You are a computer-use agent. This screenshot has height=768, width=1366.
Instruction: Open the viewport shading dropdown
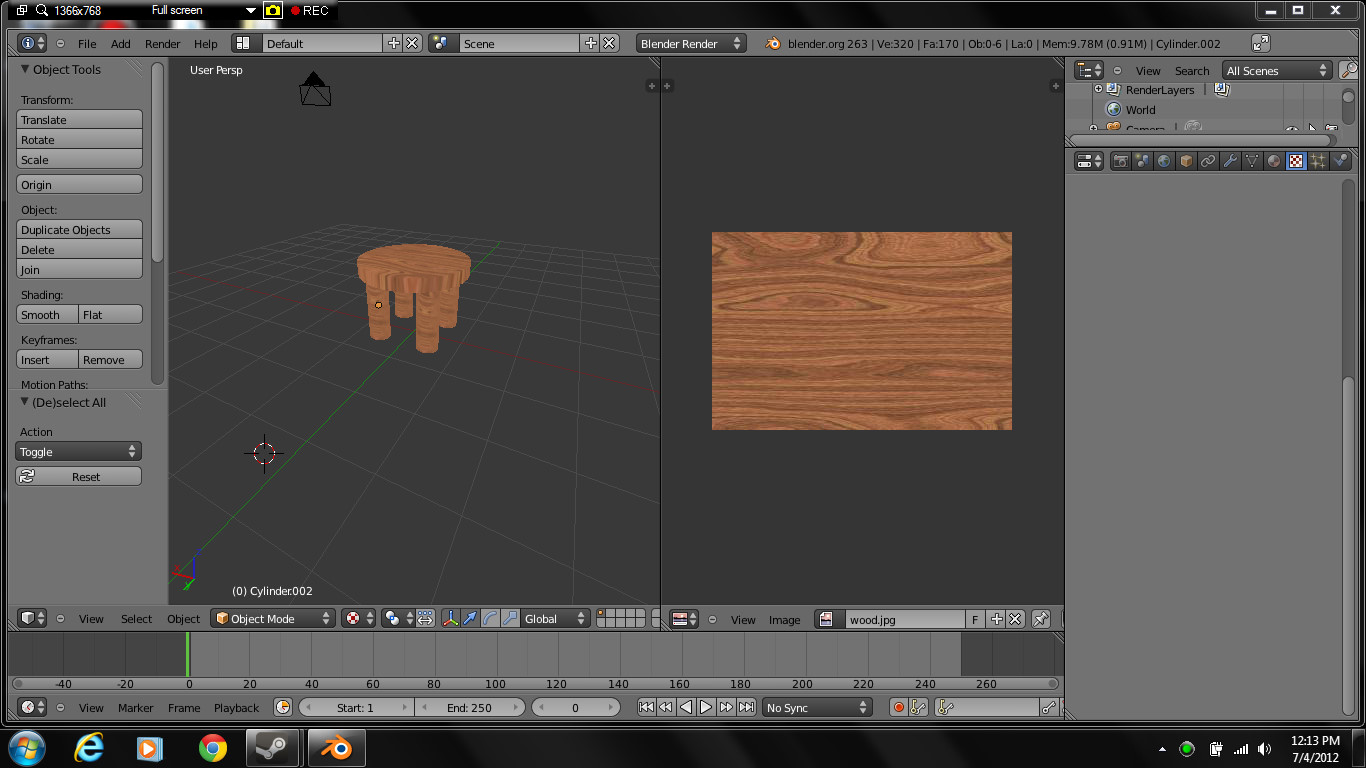(358, 619)
